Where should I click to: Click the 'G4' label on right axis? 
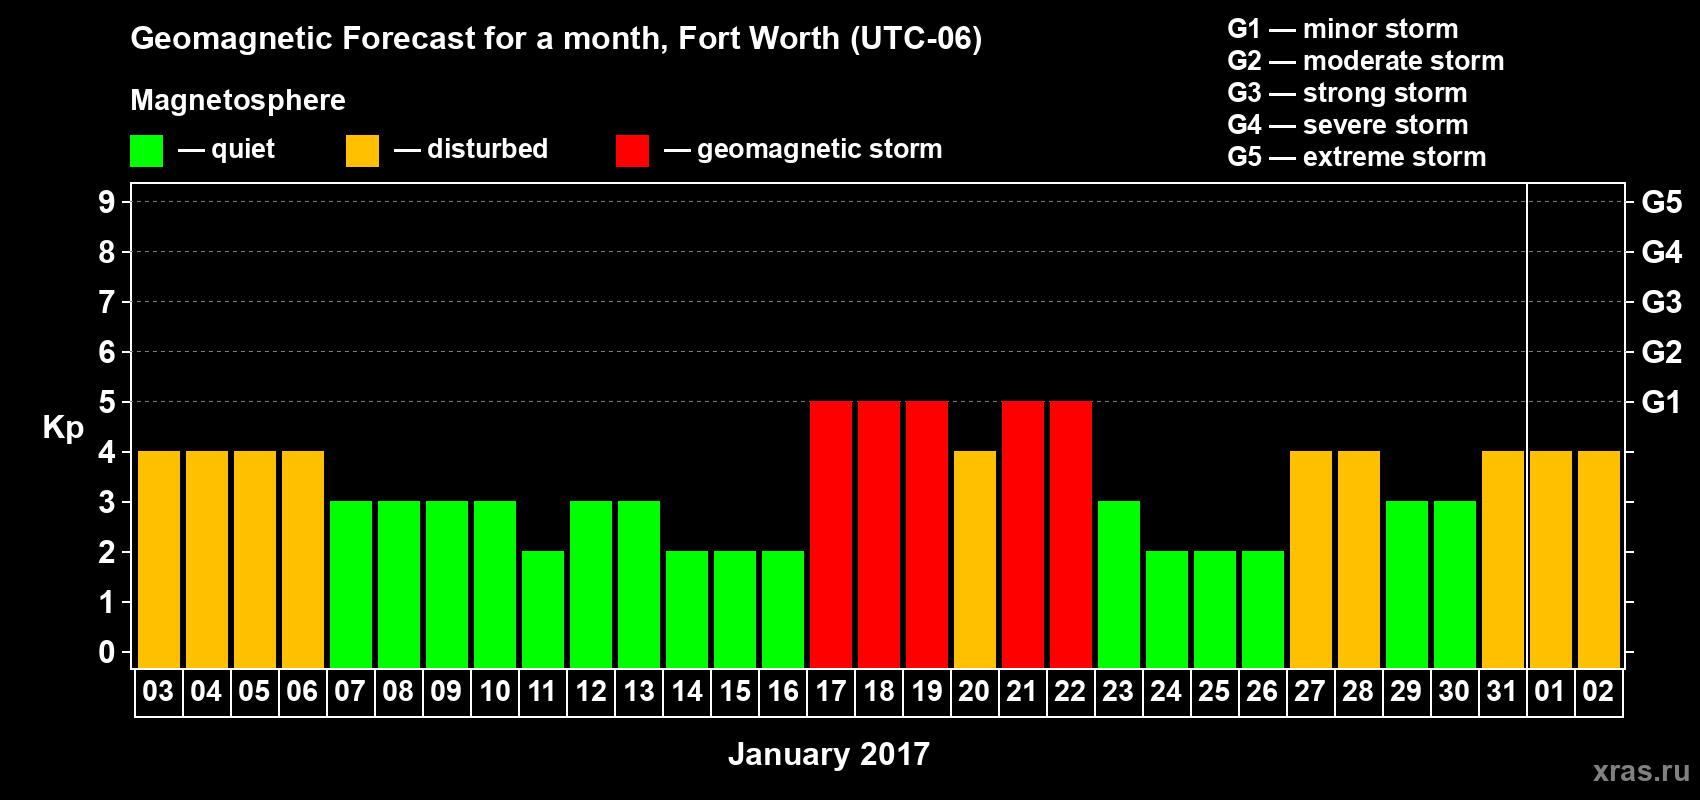click(x=1662, y=252)
